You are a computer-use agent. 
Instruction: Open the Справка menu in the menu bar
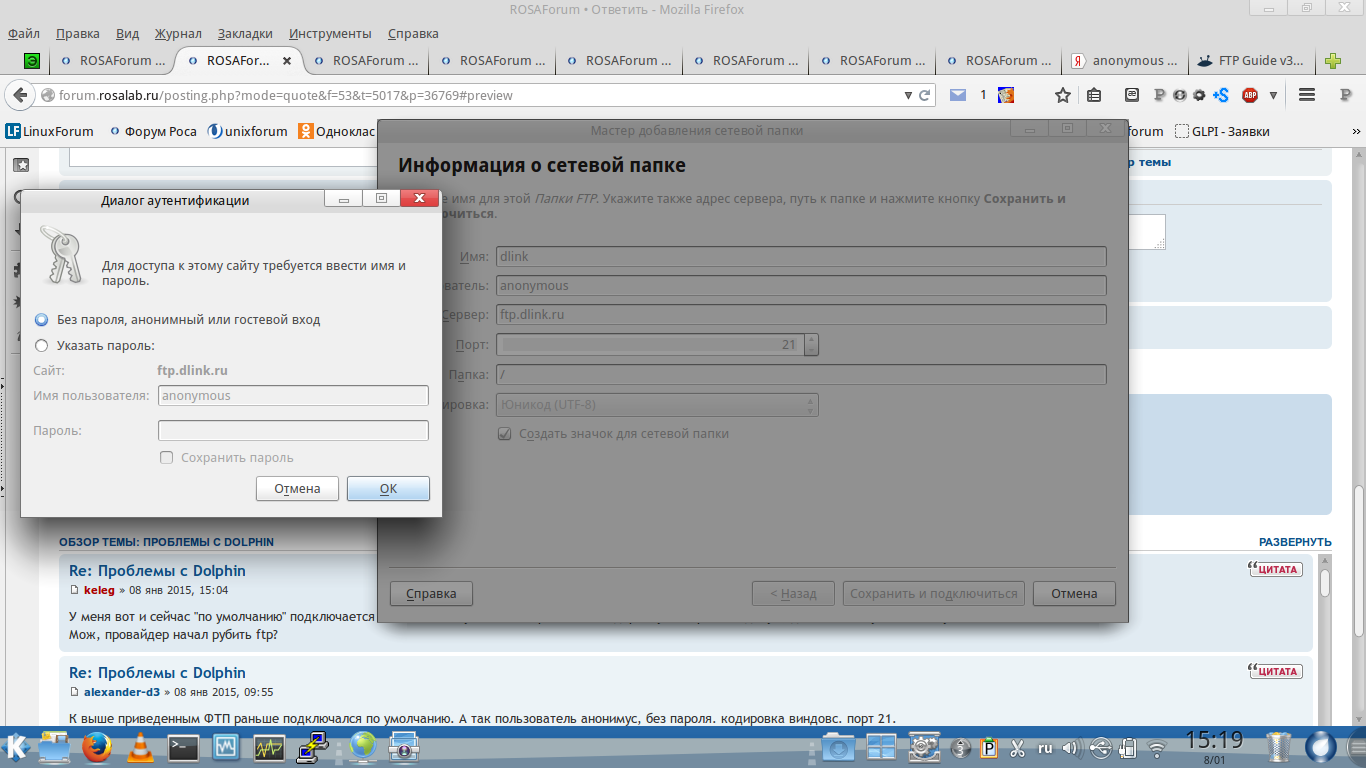click(x=413, y=33)
